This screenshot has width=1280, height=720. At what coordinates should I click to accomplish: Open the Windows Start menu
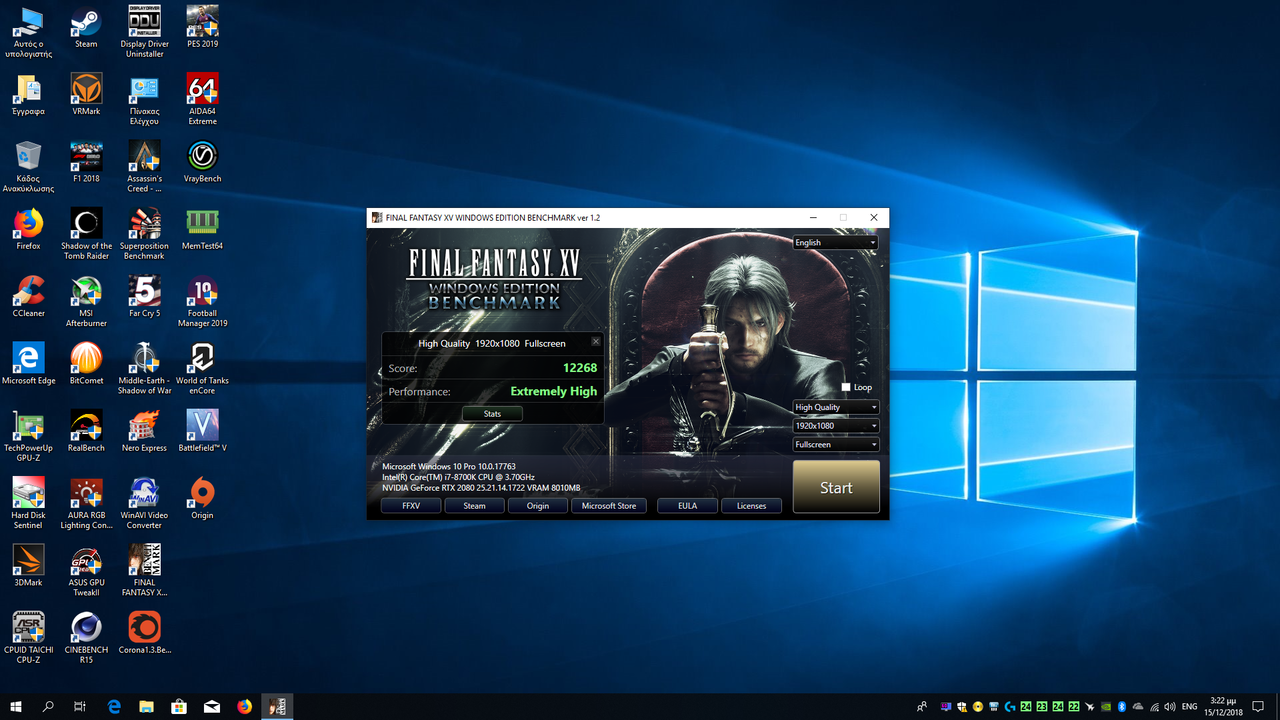coord(16,706)
